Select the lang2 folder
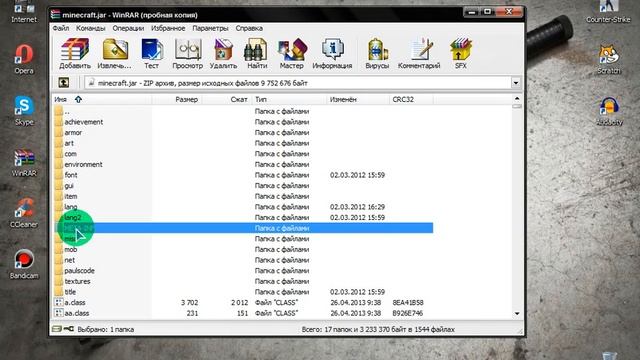 point(73,218)
